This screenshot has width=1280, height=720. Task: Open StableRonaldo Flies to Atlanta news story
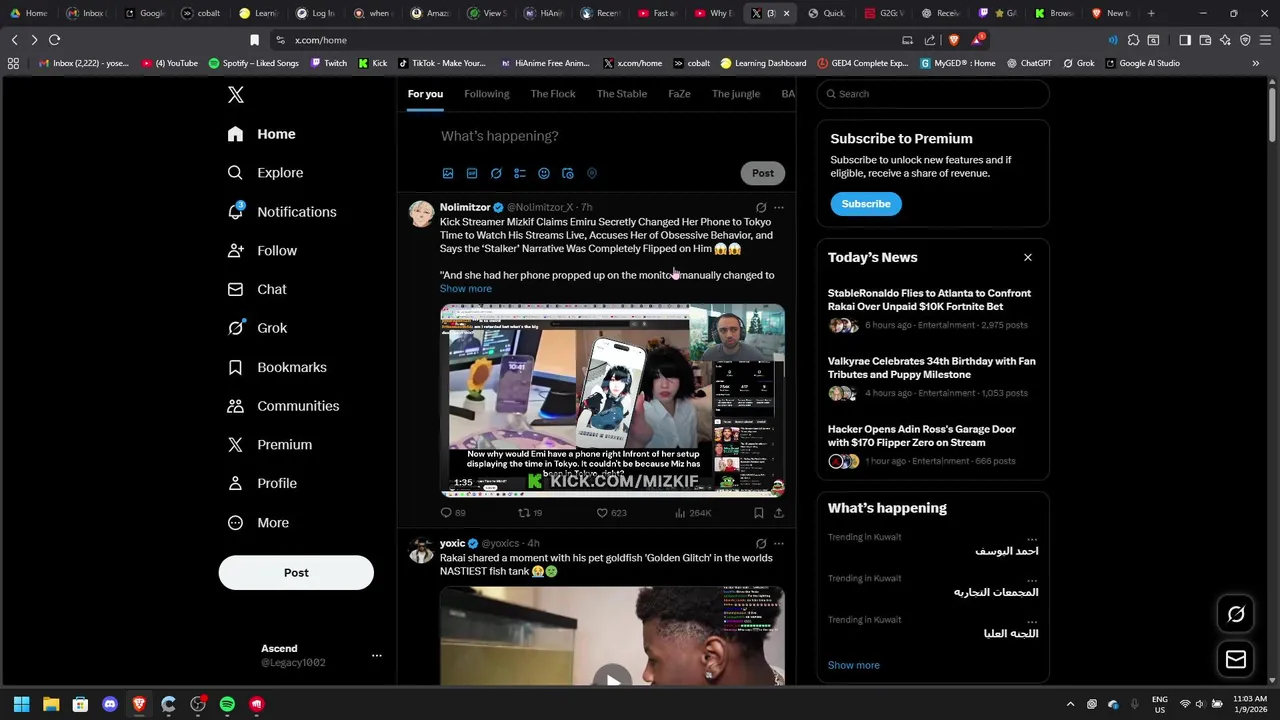click(x=932, y=309)
